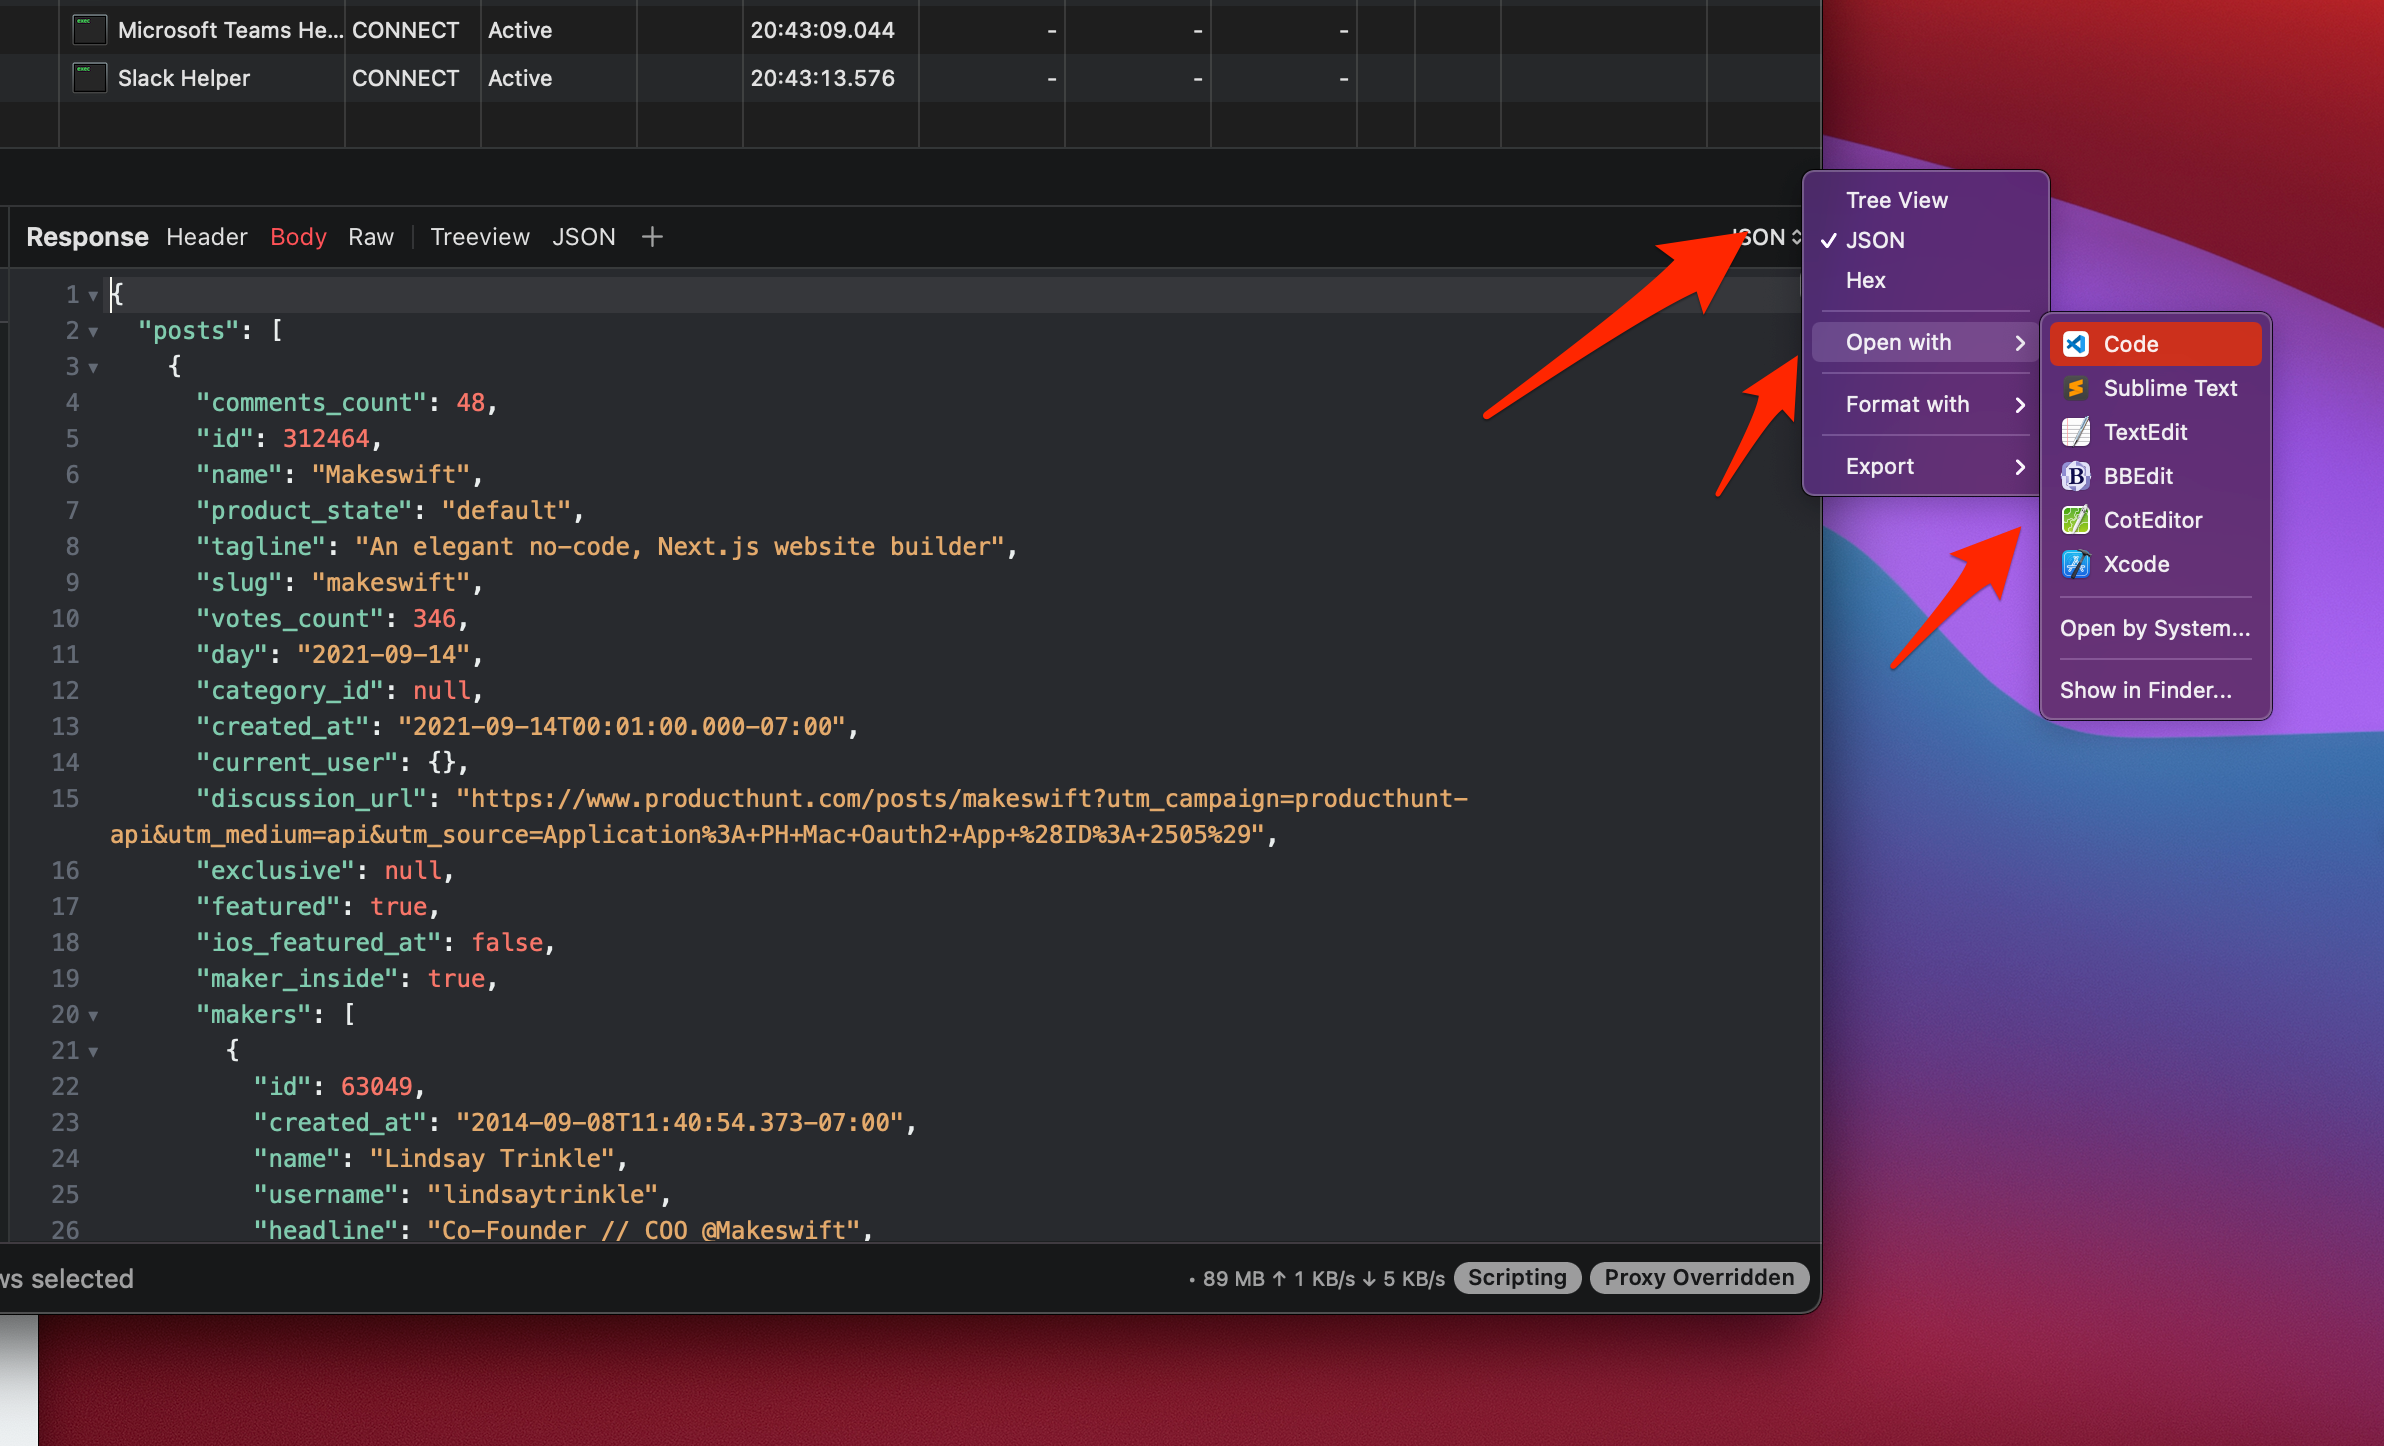
Task: Click the 20:43:13.576 timestamp cell
Action: pyautogui.click(x=823, y=78)
